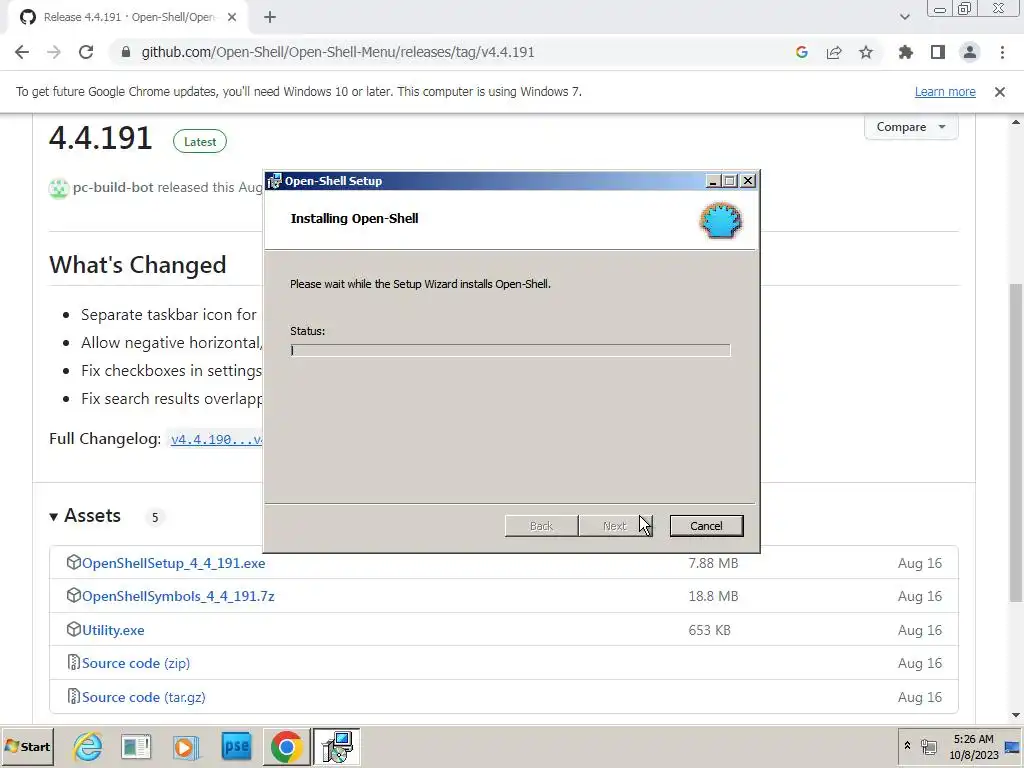Screen dimensions: 1024x768
Task: Select the Release 4.4.191 browser tab
Action: [x=128, y=17]
